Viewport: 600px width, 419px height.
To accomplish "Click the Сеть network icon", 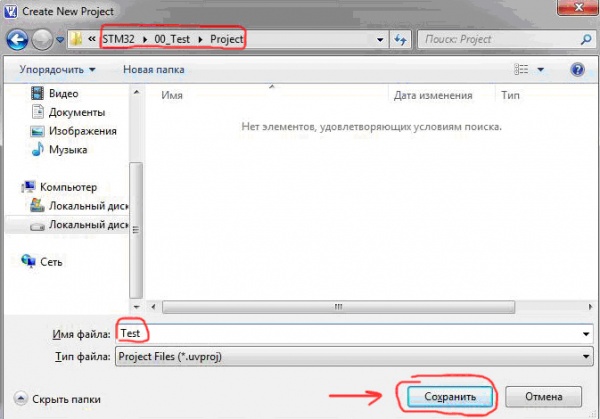I will 28,261.
